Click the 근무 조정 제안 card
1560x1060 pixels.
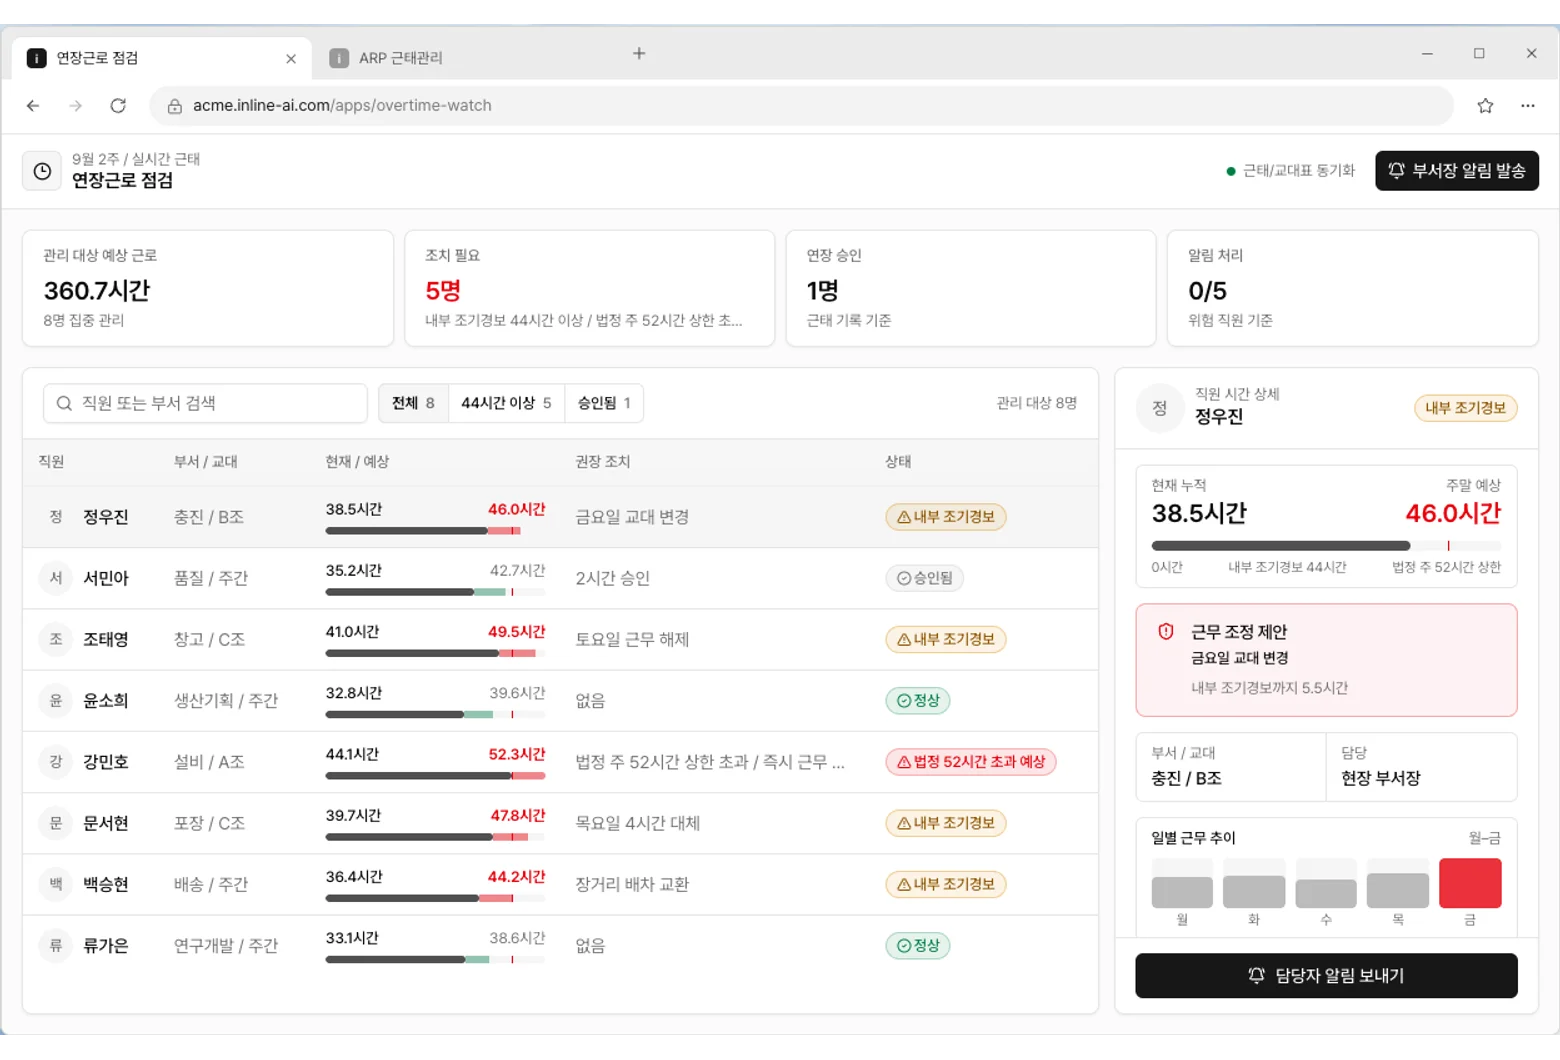(1326, 660)
